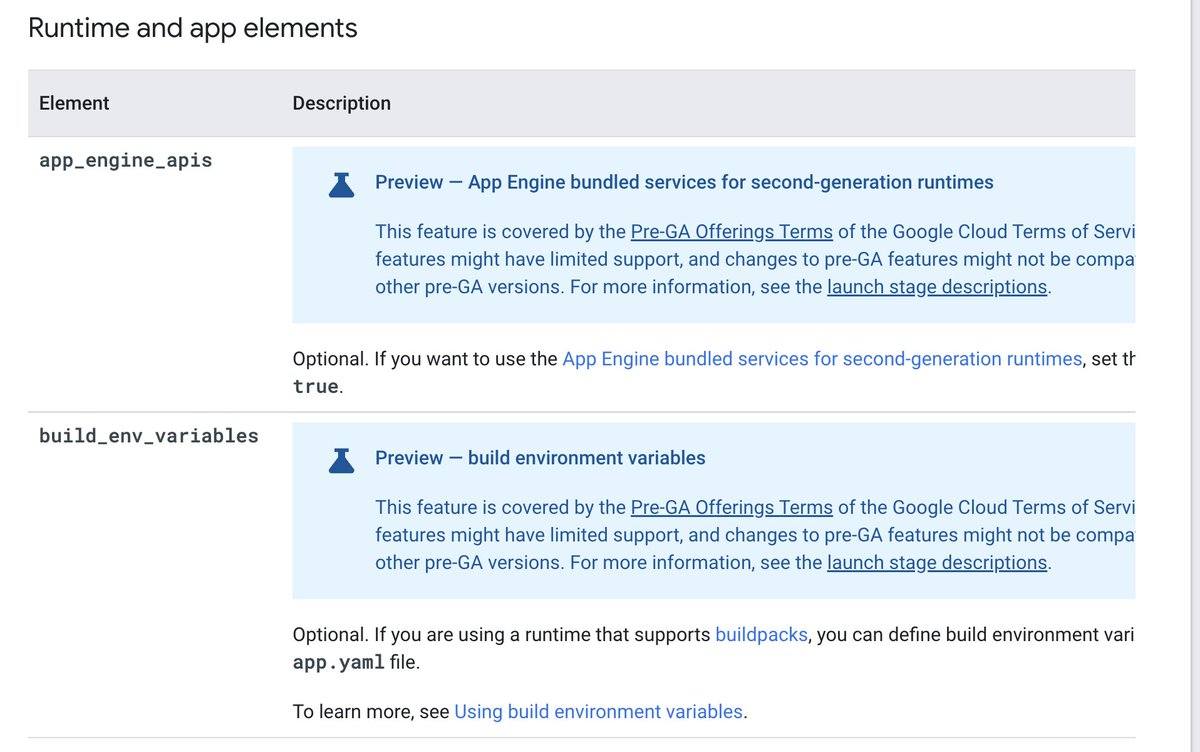Open Using build environment variables link
Viewport: 1200px width, 752px height.
[x=598, y=712]
